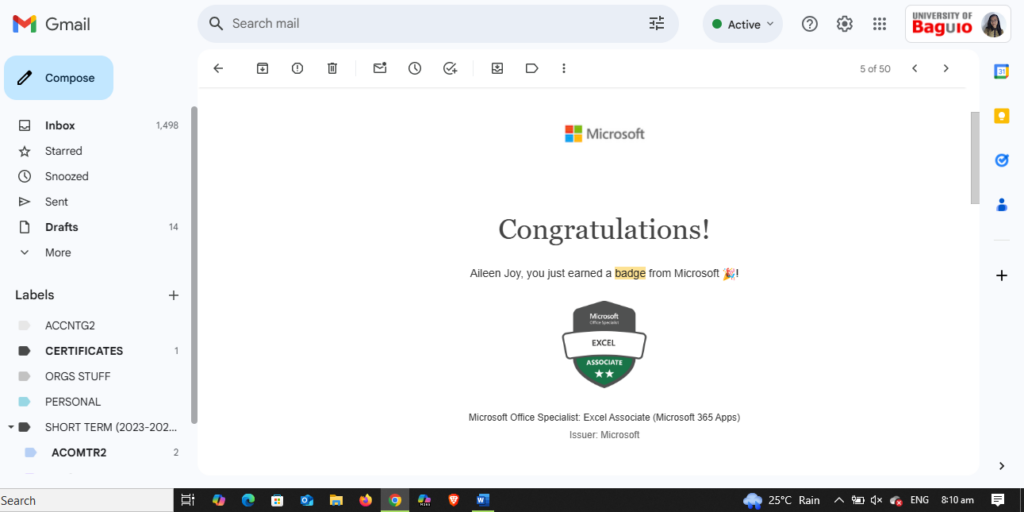The image size is (1024, 512).
Task: Expand the More section in the sidebar
Action: tap(57, 253)
